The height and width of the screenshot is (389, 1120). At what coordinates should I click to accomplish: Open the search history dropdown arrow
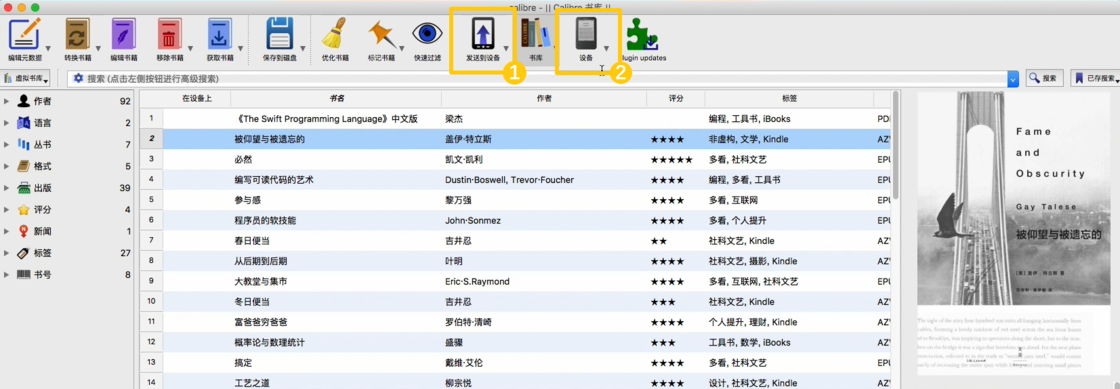tap(1013, 79)
